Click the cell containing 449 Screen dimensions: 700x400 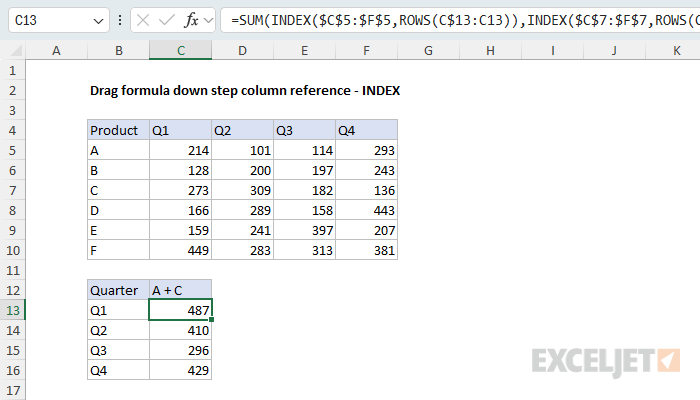click(180, 250)
